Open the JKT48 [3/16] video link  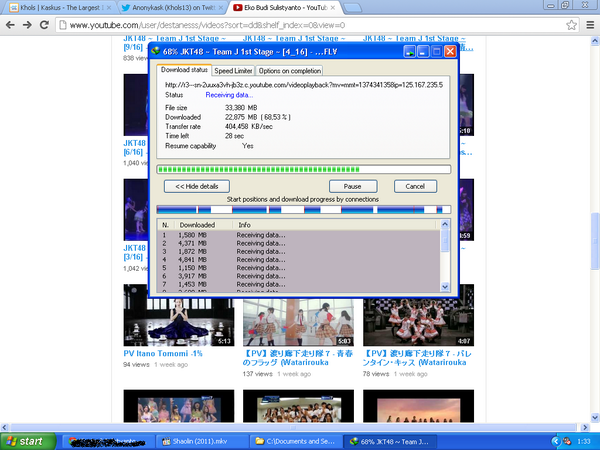(x=135, y=253)
